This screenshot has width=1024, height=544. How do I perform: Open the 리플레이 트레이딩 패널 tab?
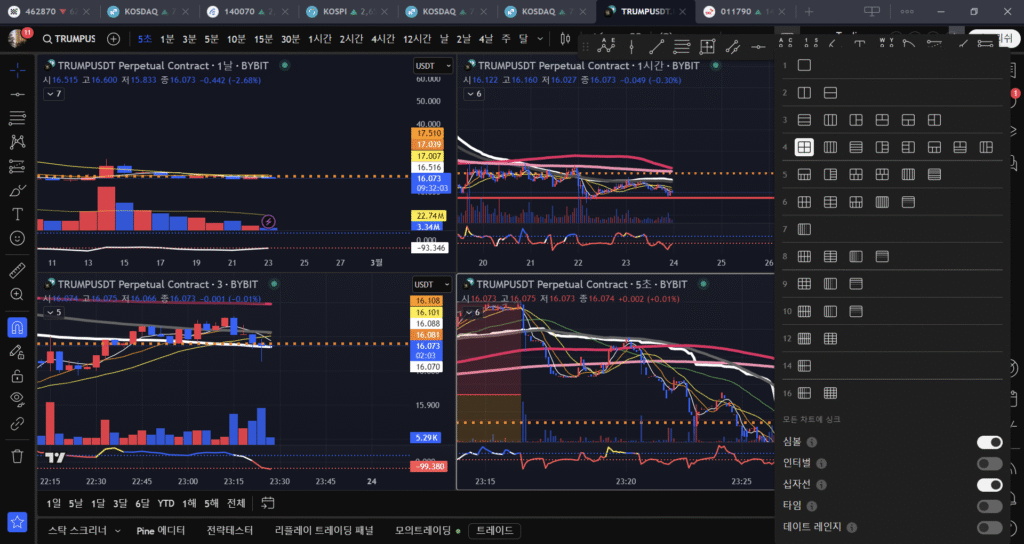[324, 530]
